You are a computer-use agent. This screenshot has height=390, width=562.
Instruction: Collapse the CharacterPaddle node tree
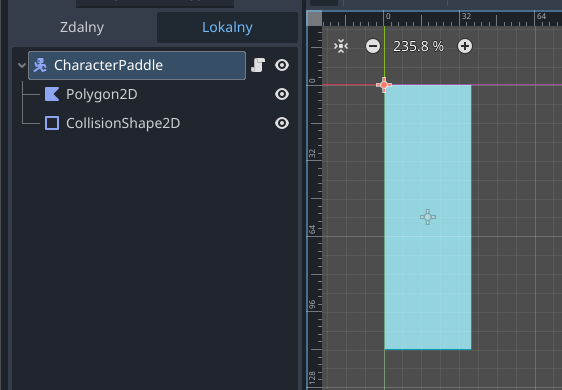tap(22, 65)
